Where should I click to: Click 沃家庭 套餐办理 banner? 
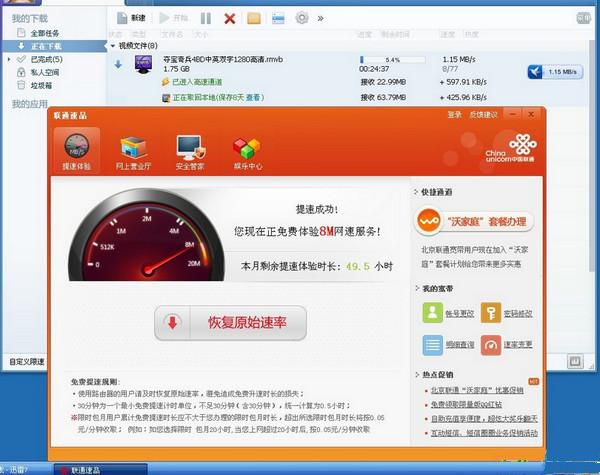tap(474, 221)
